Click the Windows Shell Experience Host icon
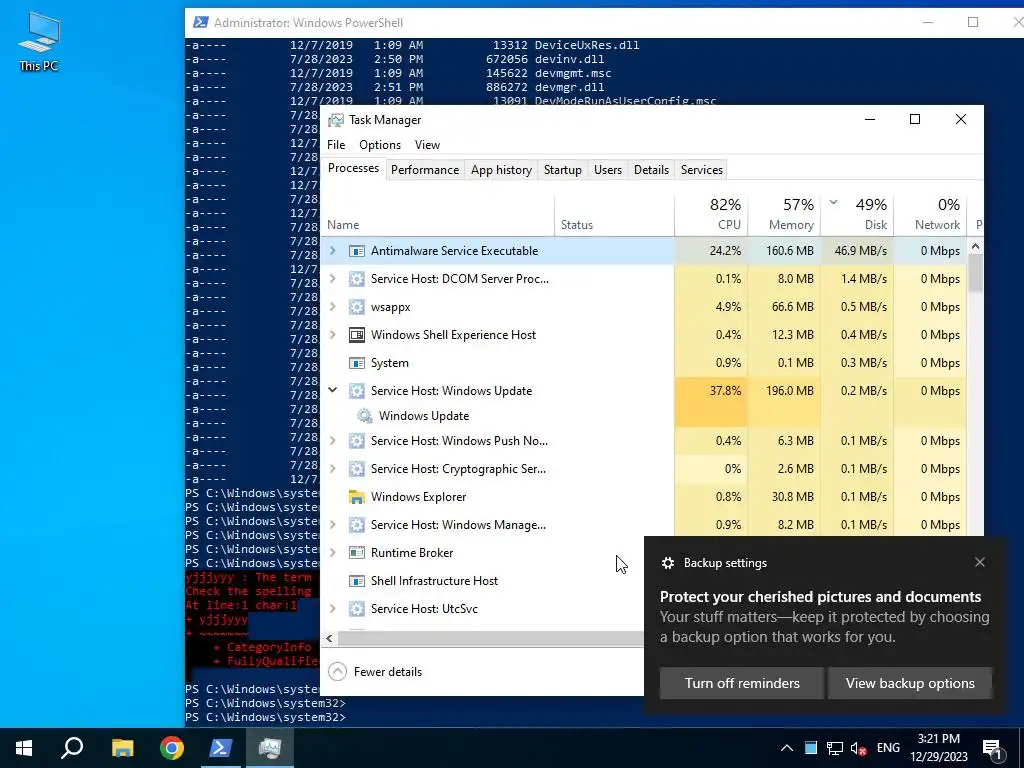 (x=357, y=335)
